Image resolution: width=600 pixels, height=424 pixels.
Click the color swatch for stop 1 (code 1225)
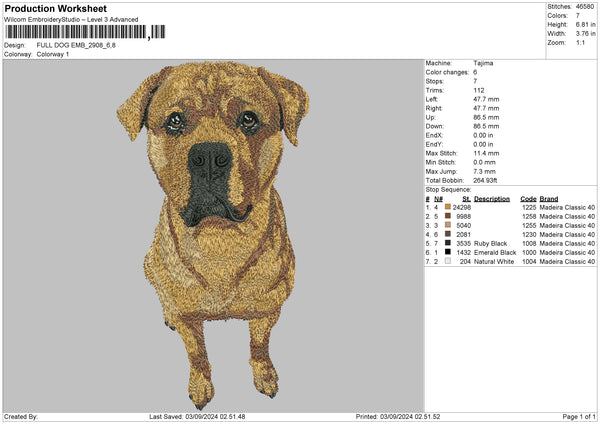448,207
